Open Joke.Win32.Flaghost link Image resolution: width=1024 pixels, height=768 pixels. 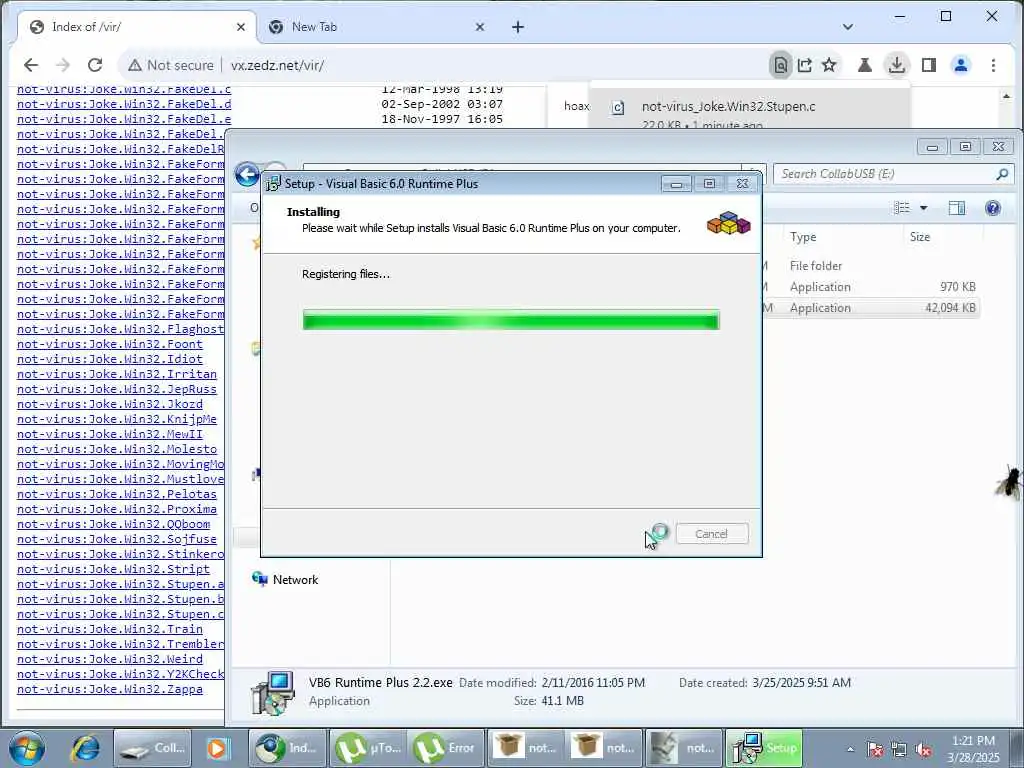pyautogui.click(x=120, y=329)
